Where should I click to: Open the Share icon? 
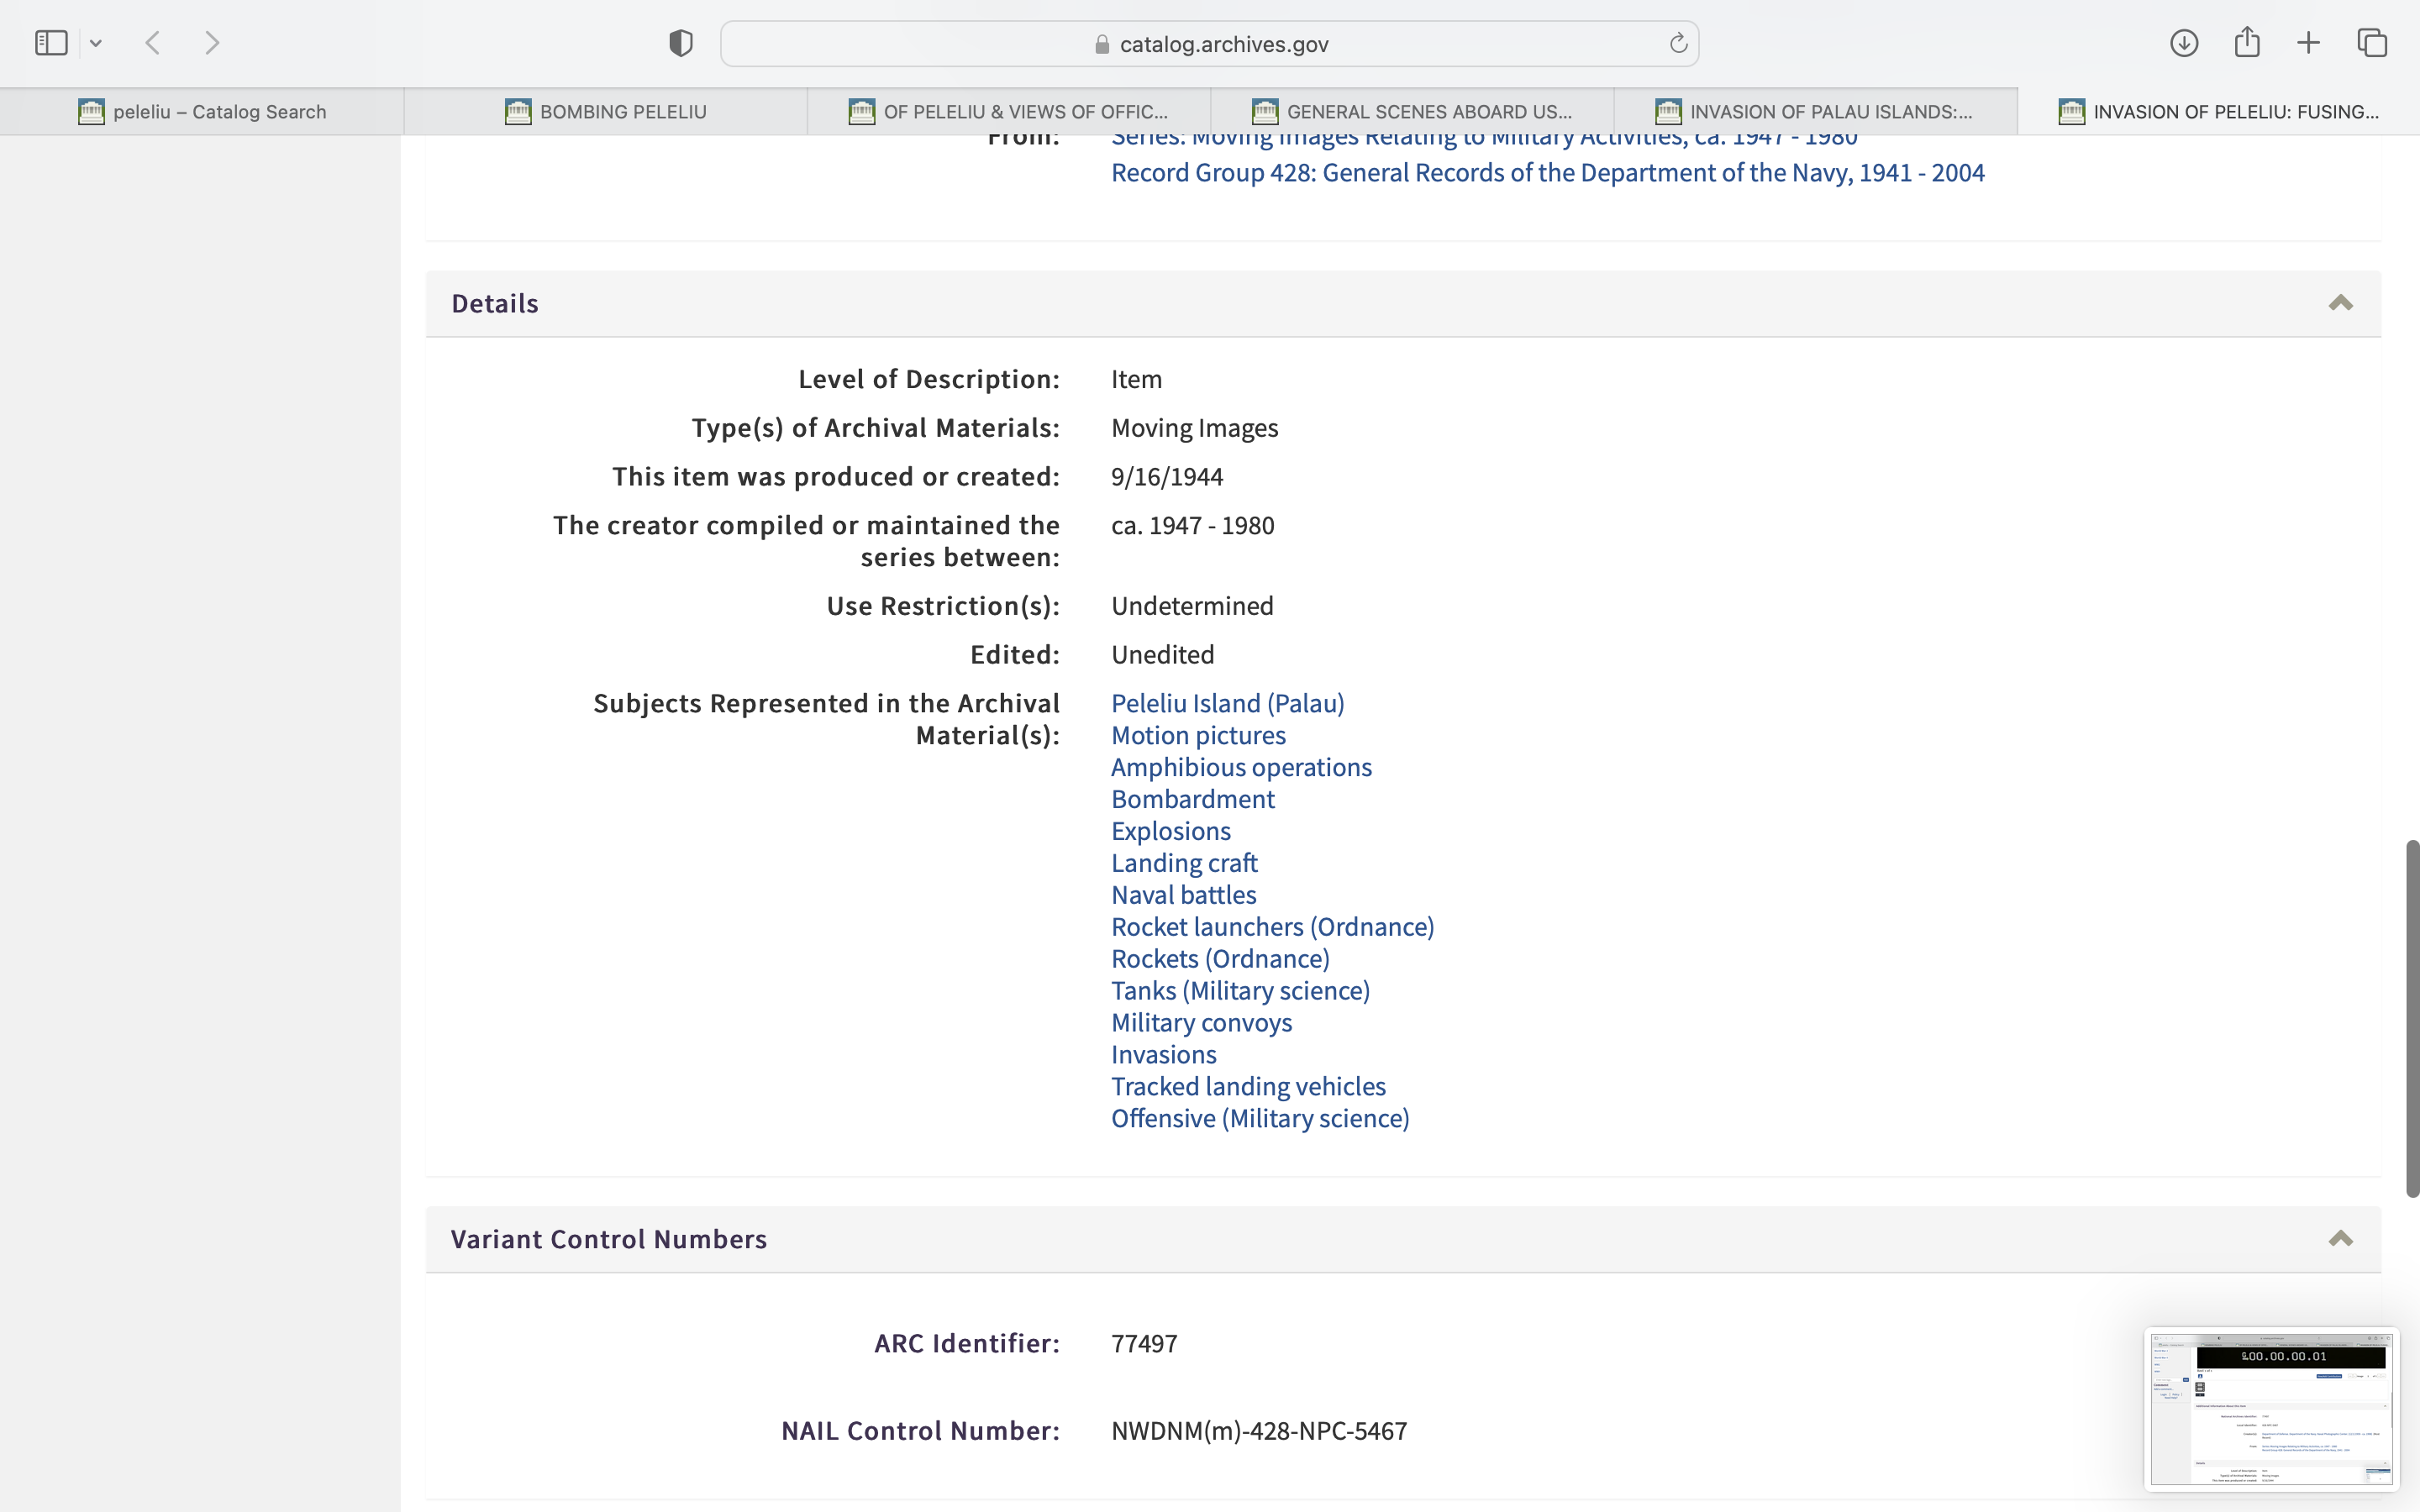coord(2247,43)
